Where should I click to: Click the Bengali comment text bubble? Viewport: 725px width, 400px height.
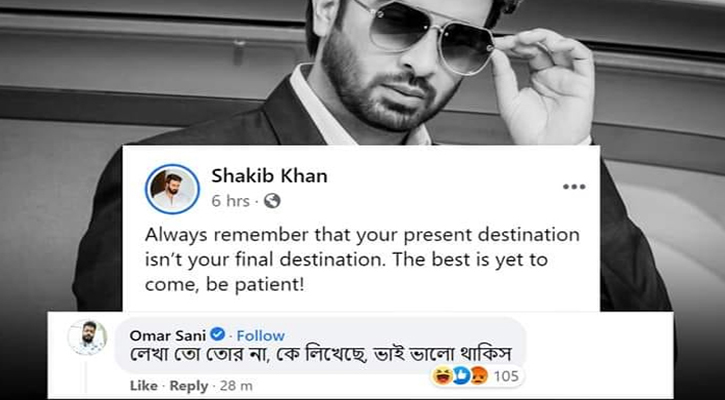pos(320,345)
